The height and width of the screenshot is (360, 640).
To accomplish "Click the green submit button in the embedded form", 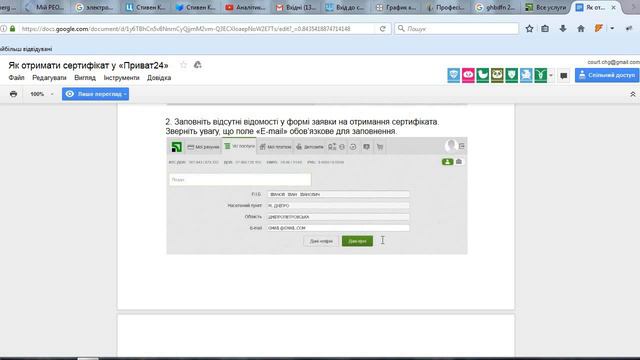I will click(357, 241).
